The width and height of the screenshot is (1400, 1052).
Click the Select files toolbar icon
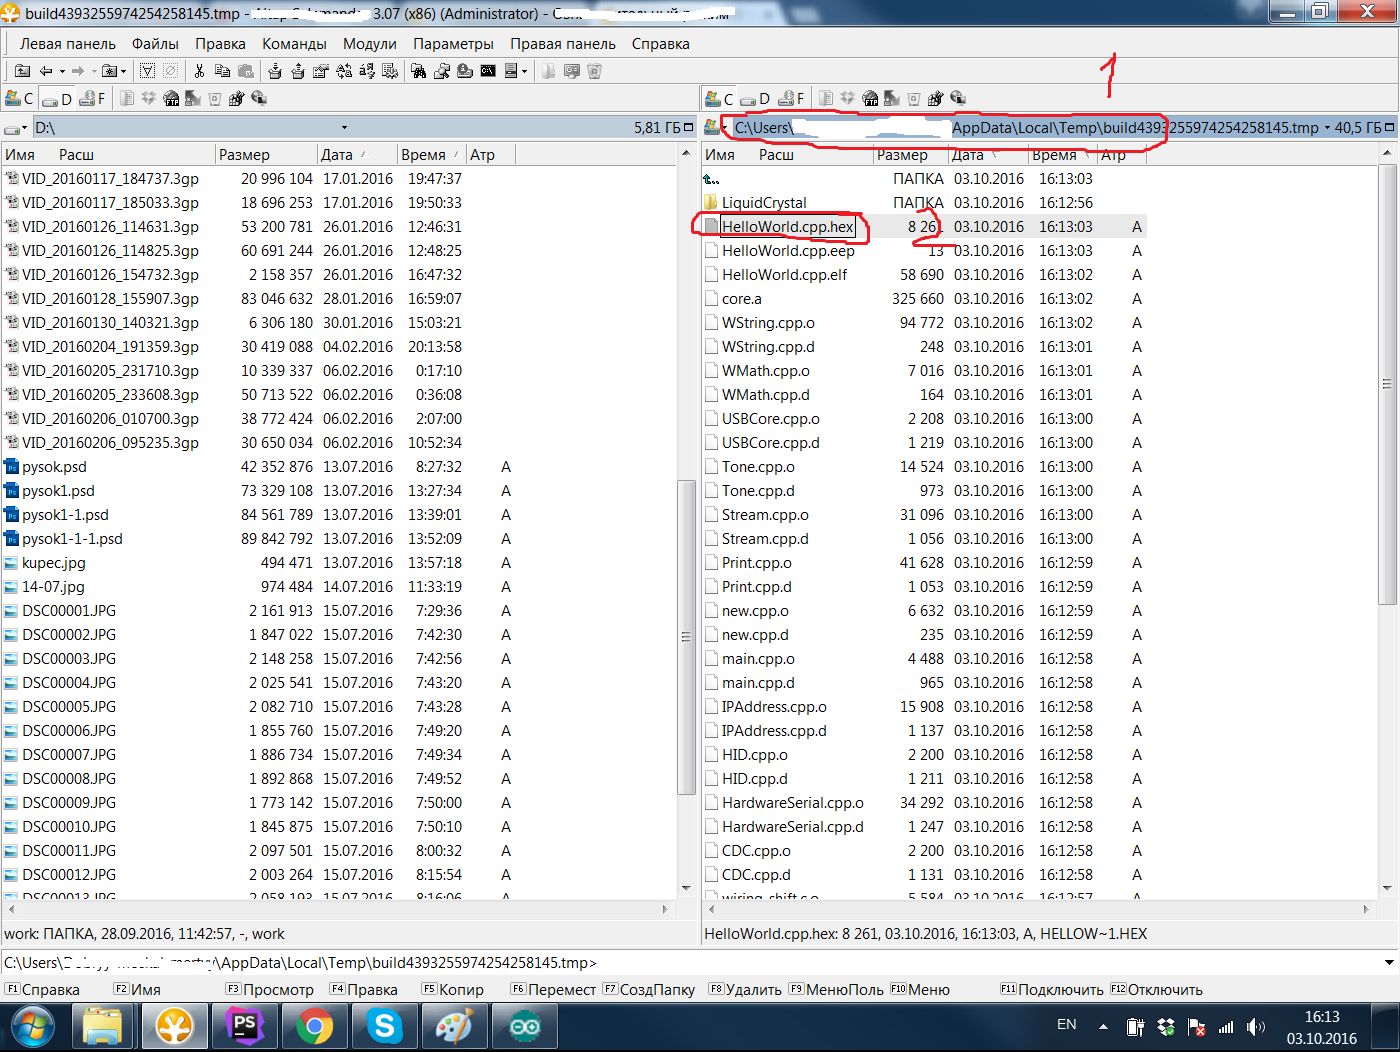(x=147, y=71)
